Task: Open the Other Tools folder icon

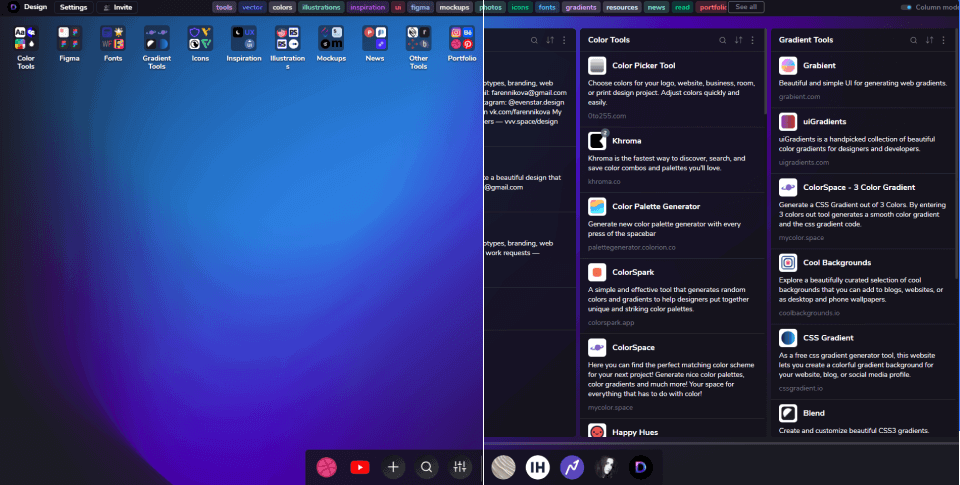Action: [x=418, y=38]
